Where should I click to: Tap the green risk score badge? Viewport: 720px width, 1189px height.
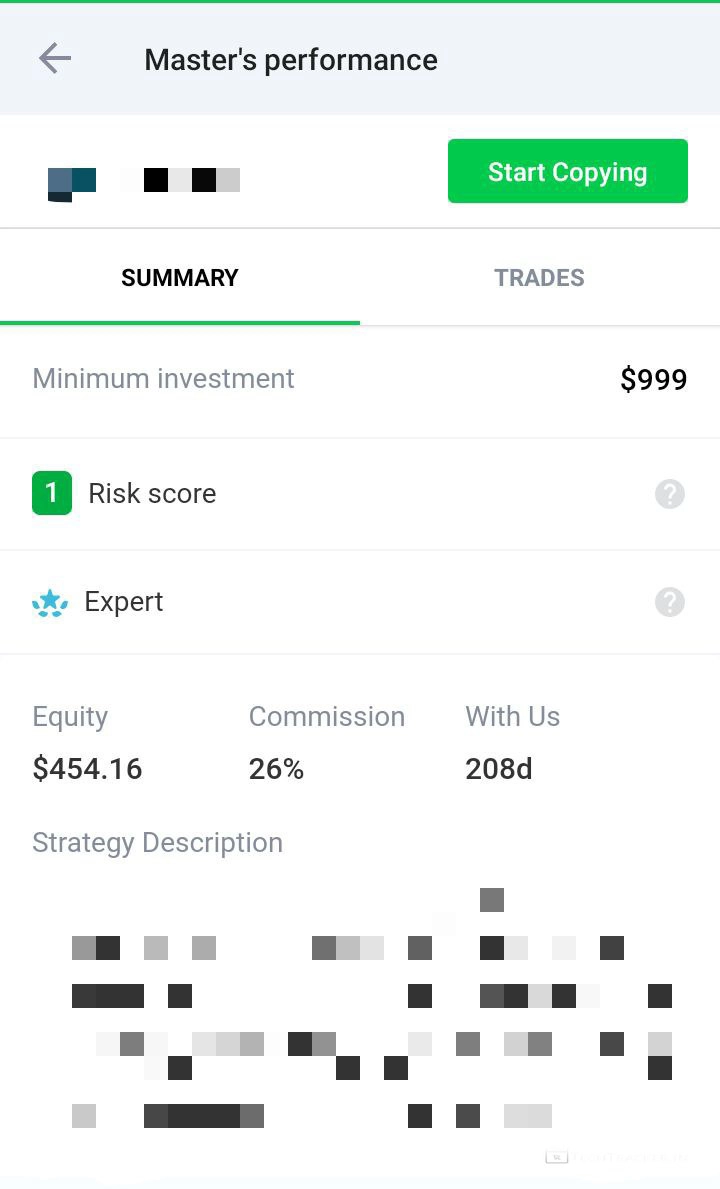[52, 494]
